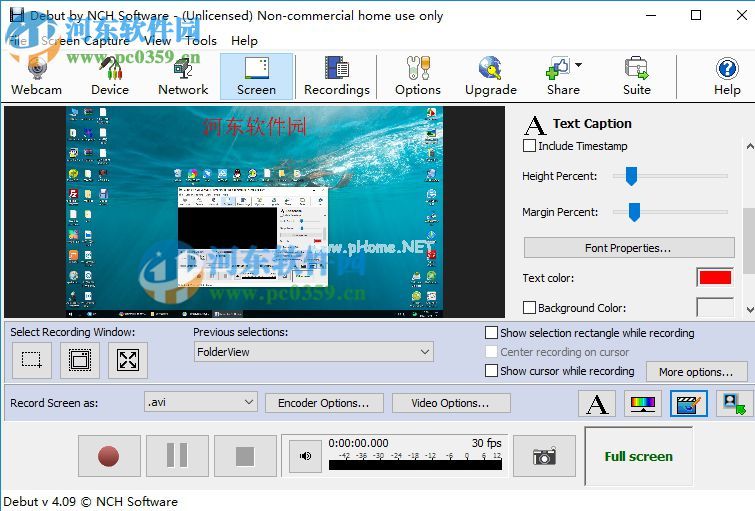Click the video effects clapperboard icon
Screen dimensions: 755x511
coord(689,404)
